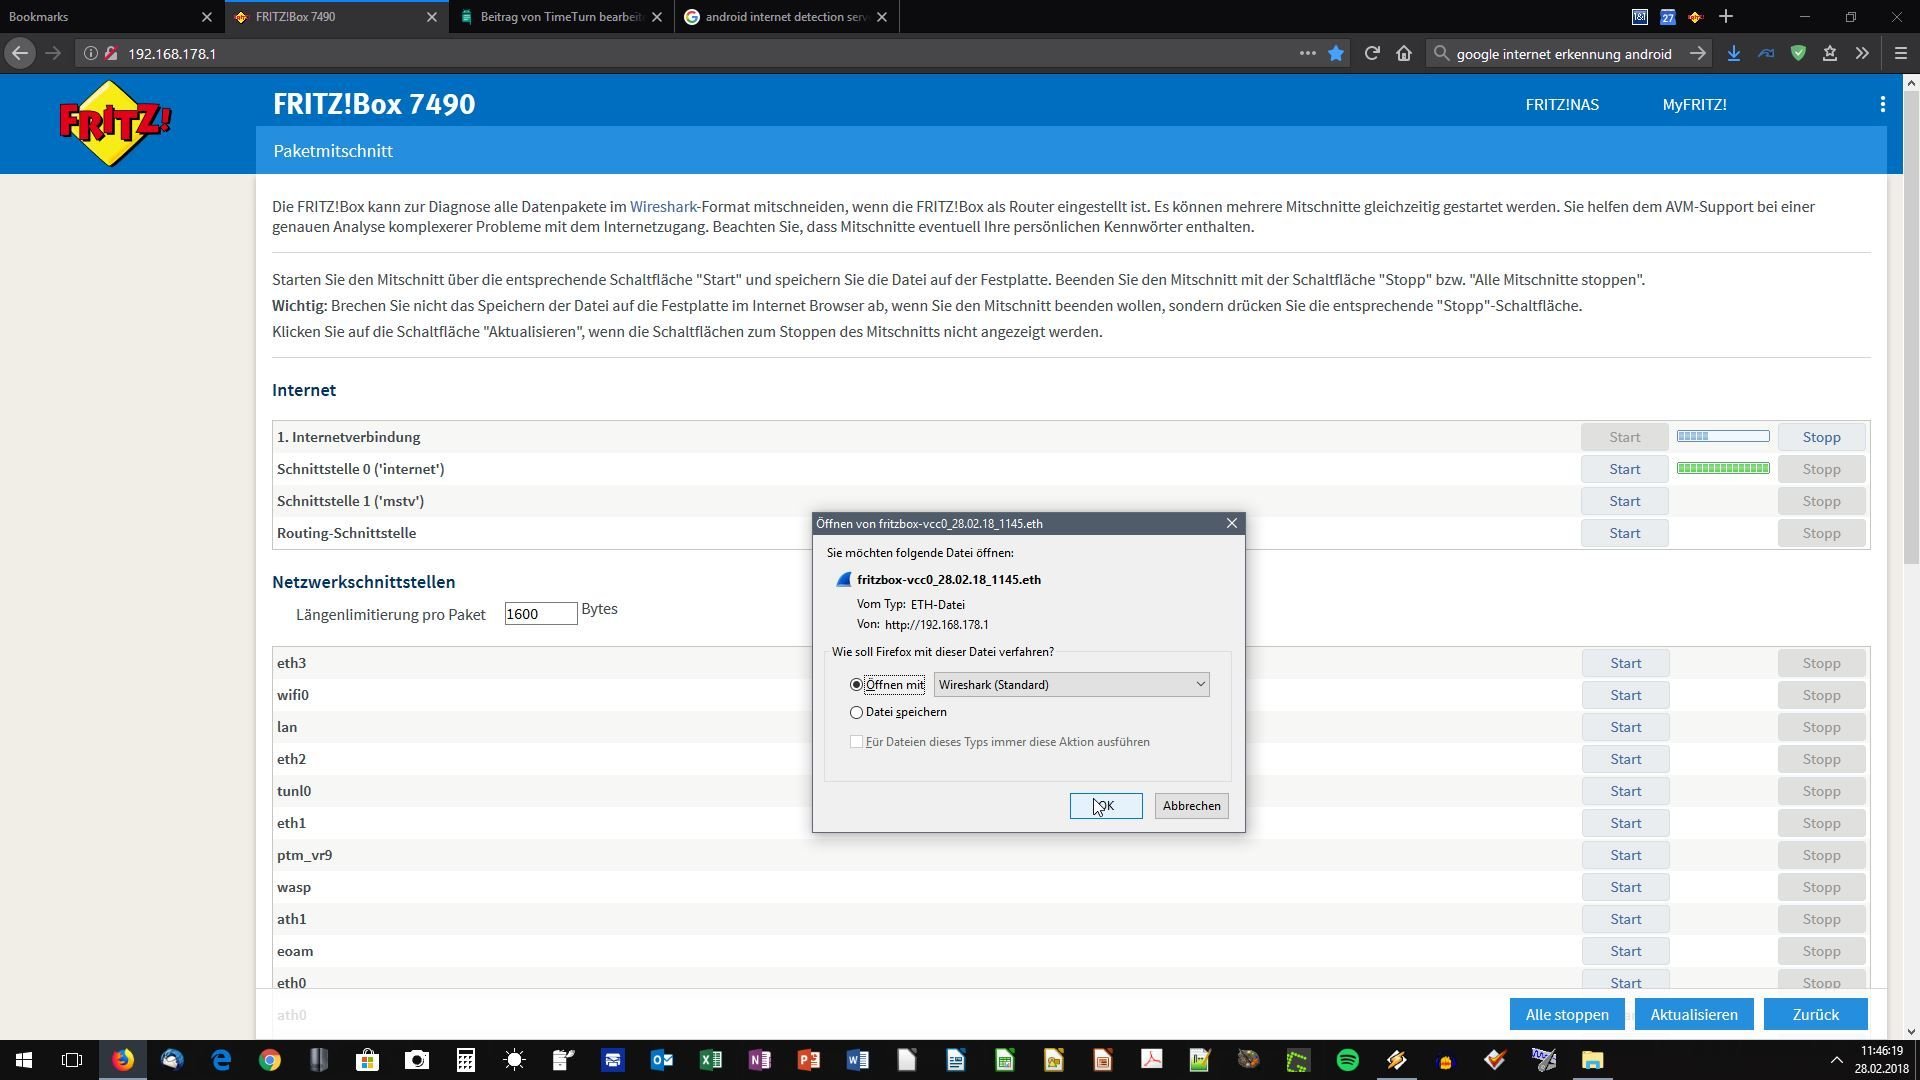Expand the toolbar overflow chevrons

click(1862, 53)
